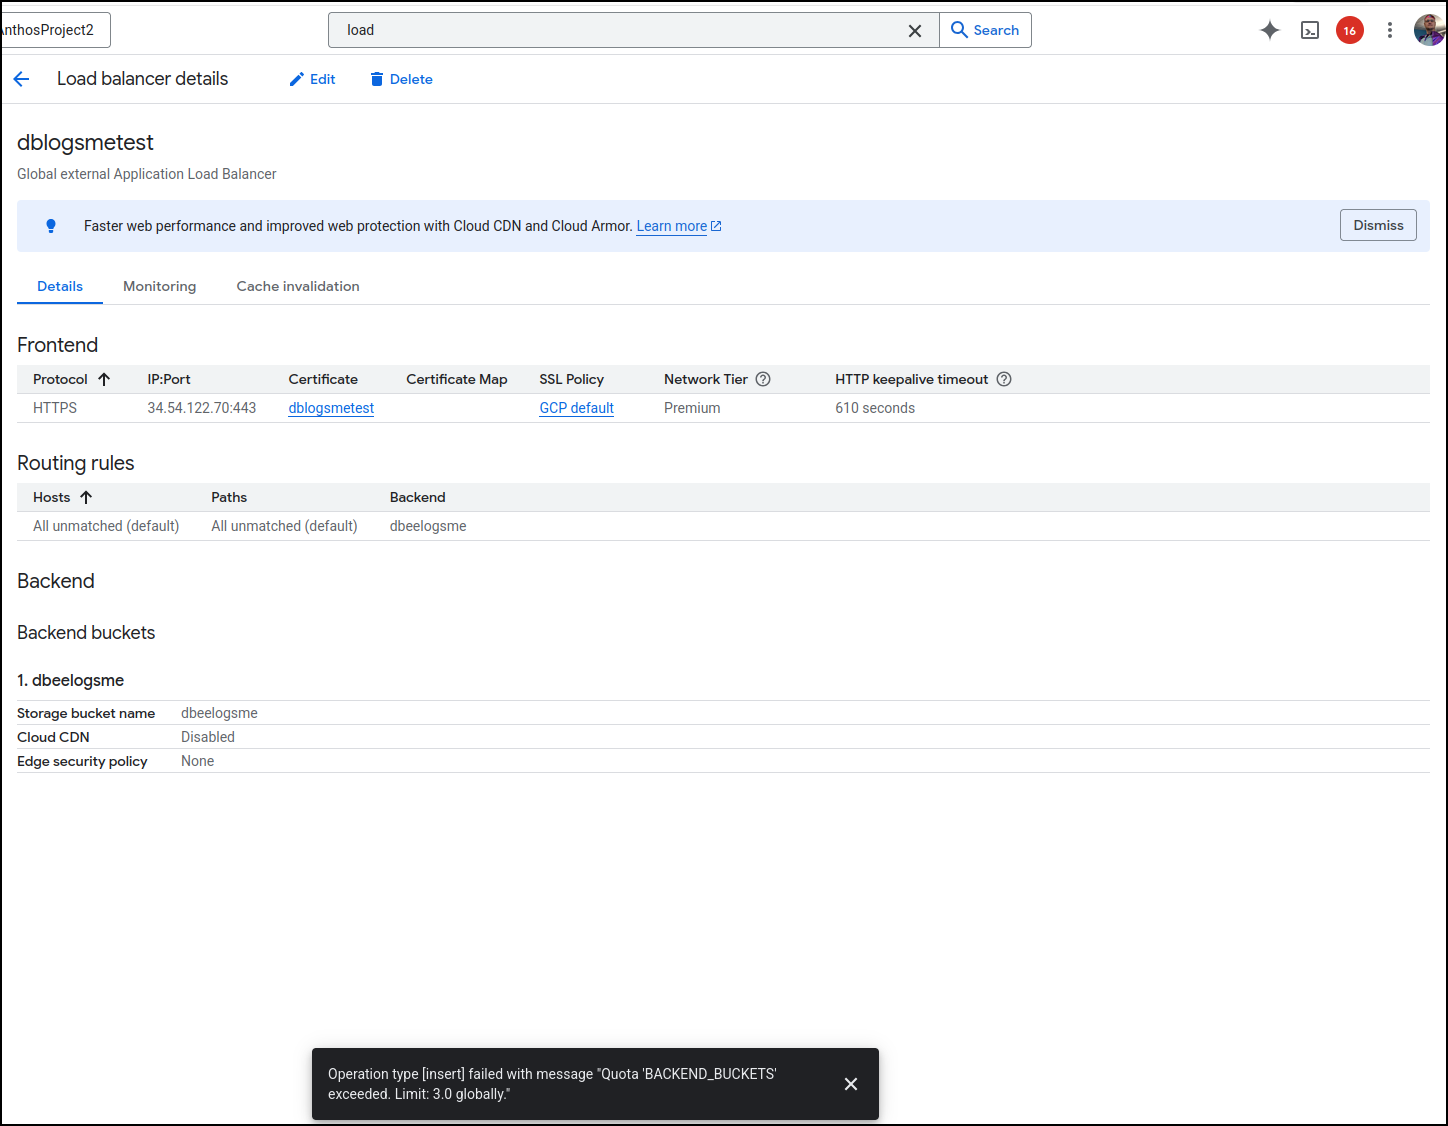
Task: Open notifications badge showing 16
Action: [x=1350, y=30]
